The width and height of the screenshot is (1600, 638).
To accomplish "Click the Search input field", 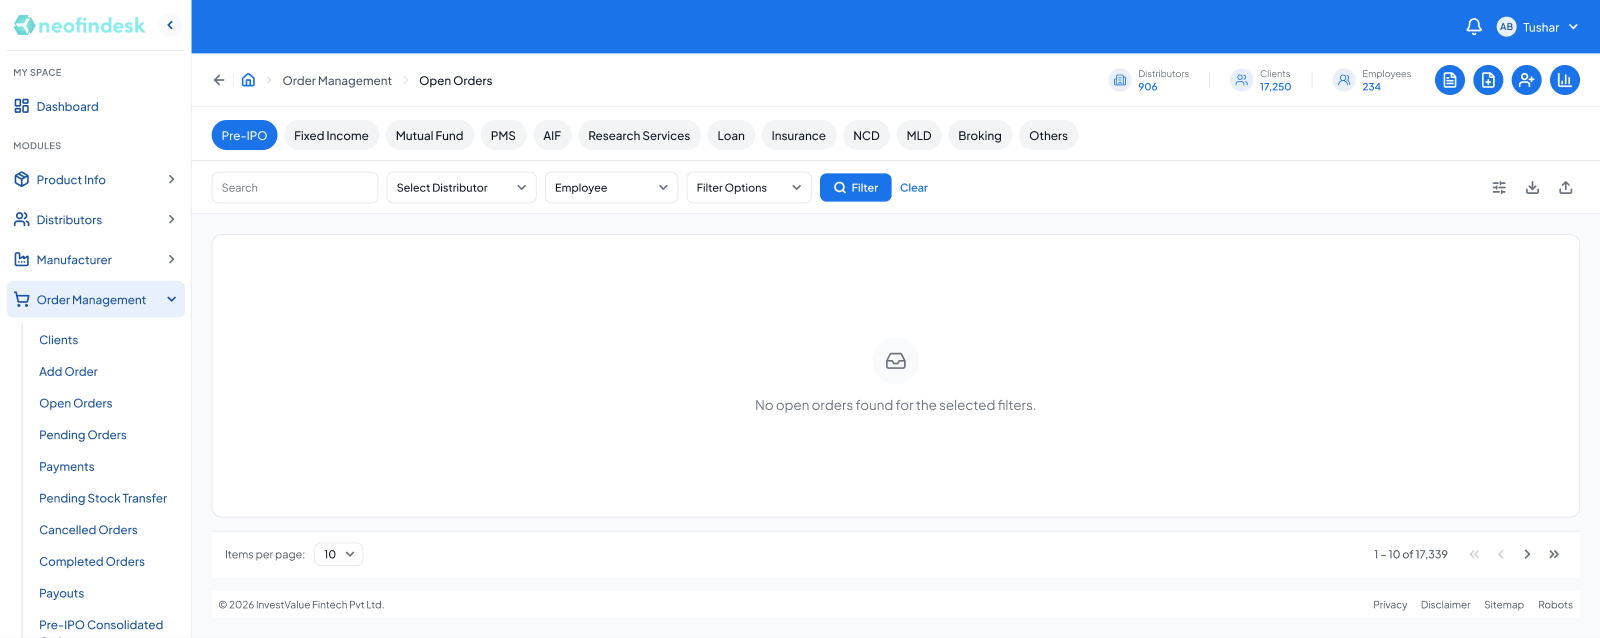I will pos(295,187).
